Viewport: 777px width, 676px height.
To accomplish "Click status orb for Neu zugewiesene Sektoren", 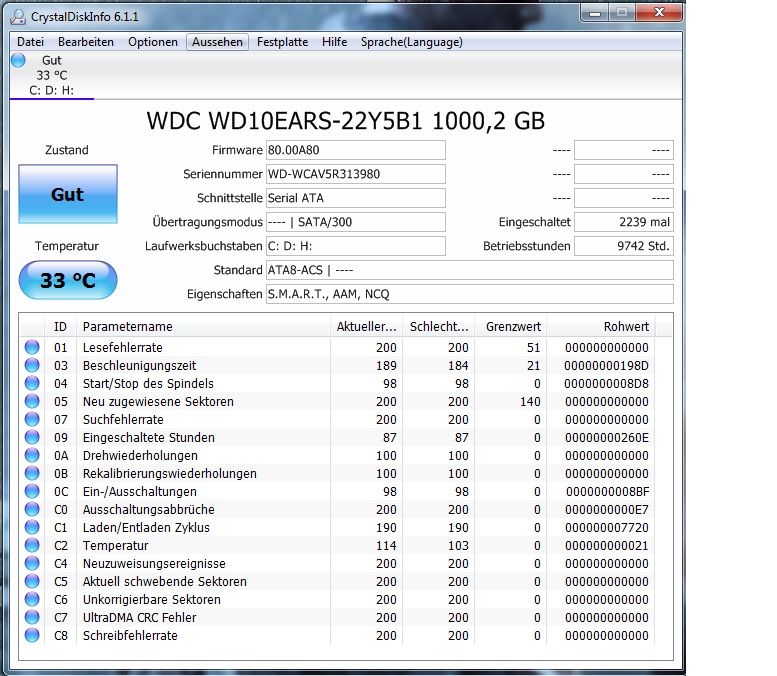I will pyautogui.click(x=32, y=401).
